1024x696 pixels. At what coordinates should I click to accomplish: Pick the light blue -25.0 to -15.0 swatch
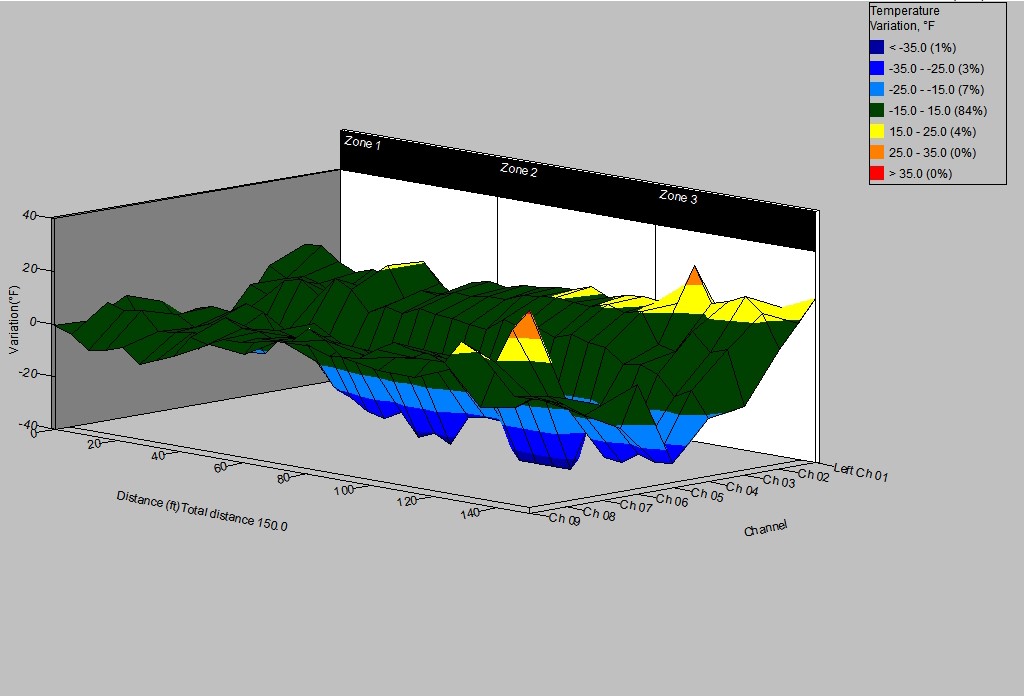tap(876, 89)
